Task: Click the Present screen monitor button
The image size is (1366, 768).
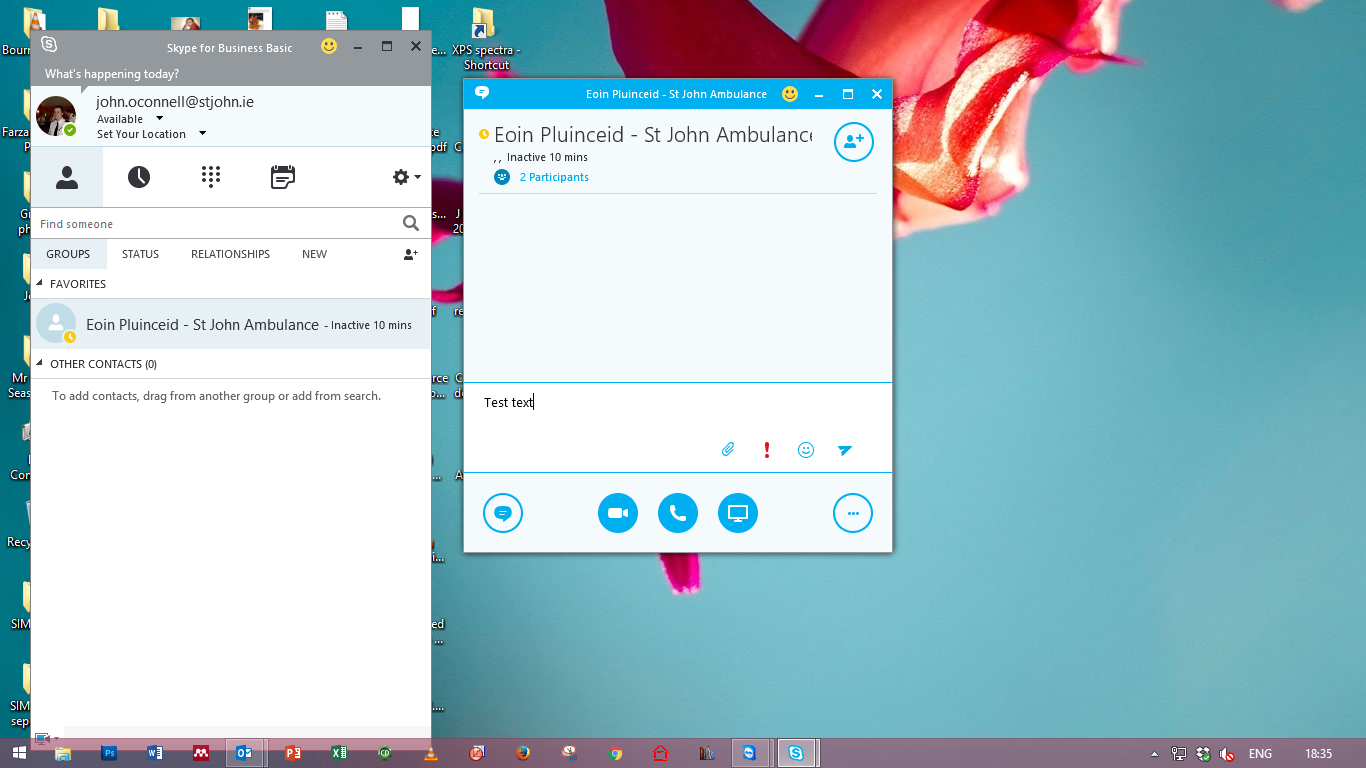Action: (738, 514)
